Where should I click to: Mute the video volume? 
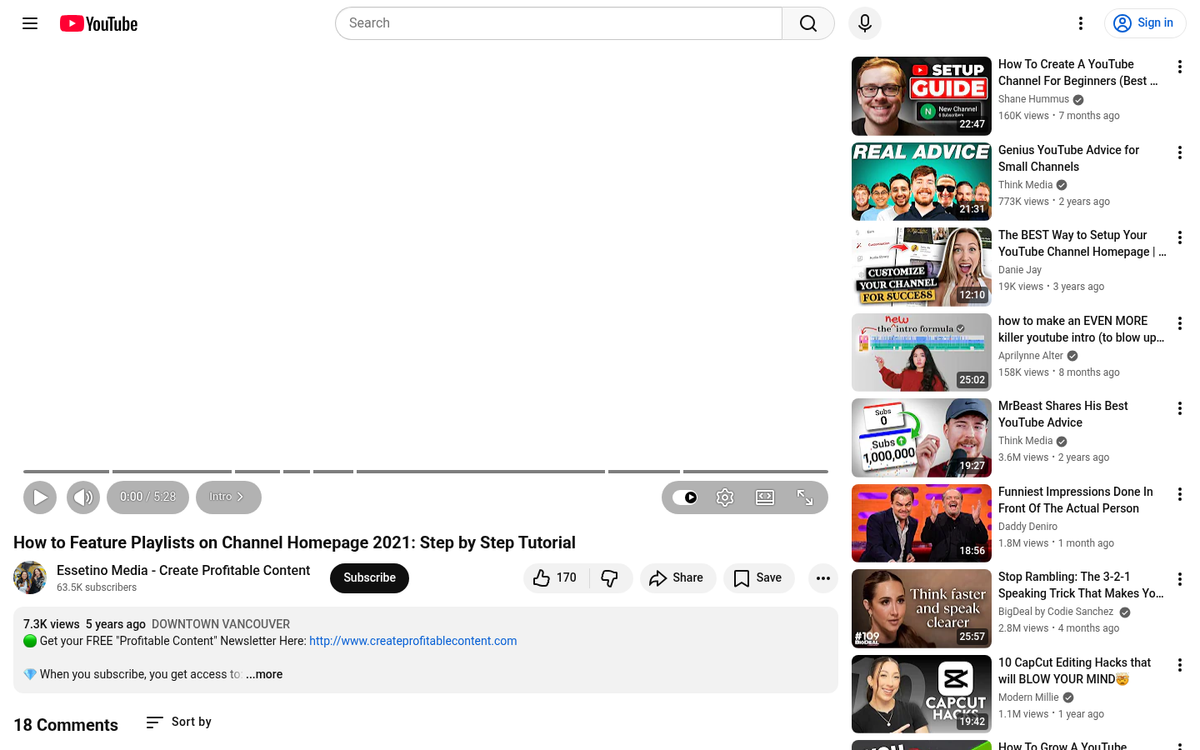84,497
